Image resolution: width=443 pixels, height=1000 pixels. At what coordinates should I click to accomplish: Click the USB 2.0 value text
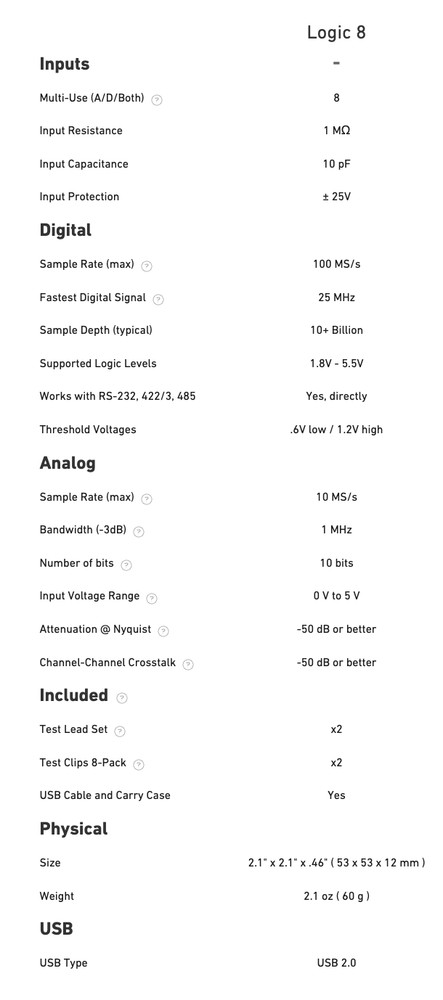pos(337,963)
